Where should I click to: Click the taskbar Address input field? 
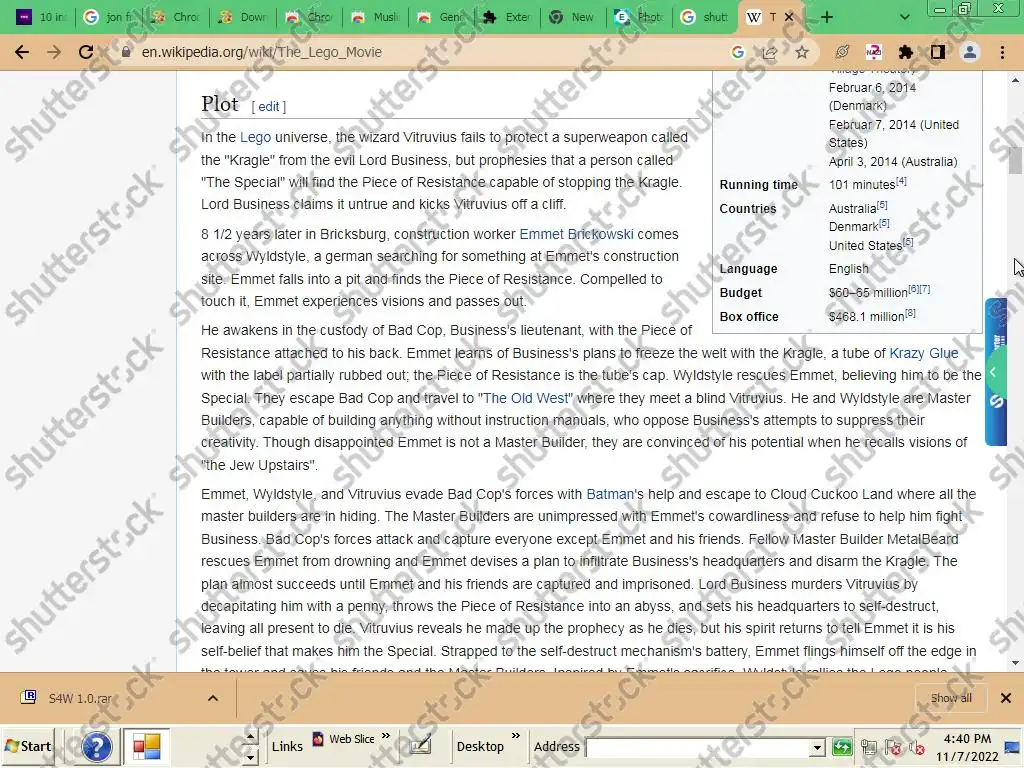tap(698, 746)
